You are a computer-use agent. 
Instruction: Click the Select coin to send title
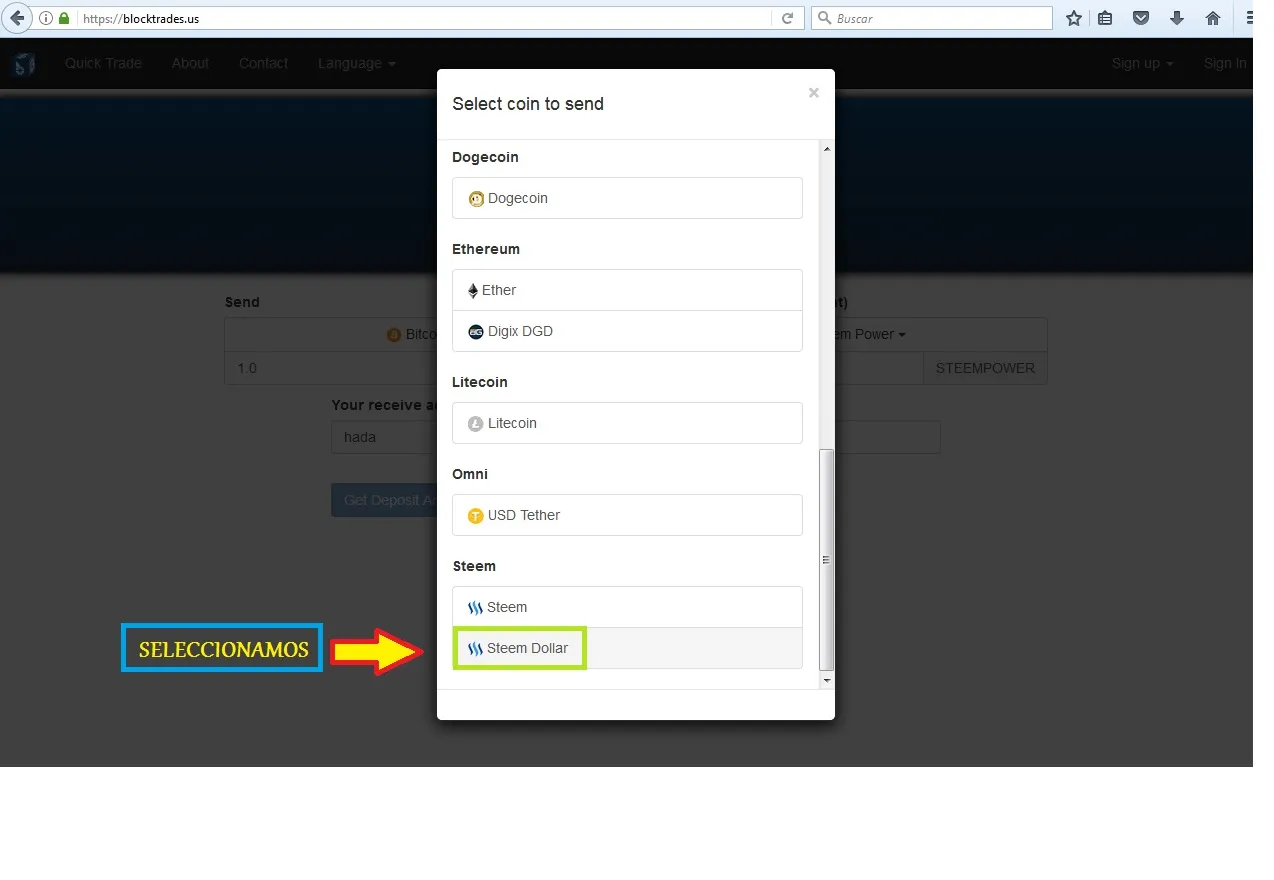tap(528, 104)
